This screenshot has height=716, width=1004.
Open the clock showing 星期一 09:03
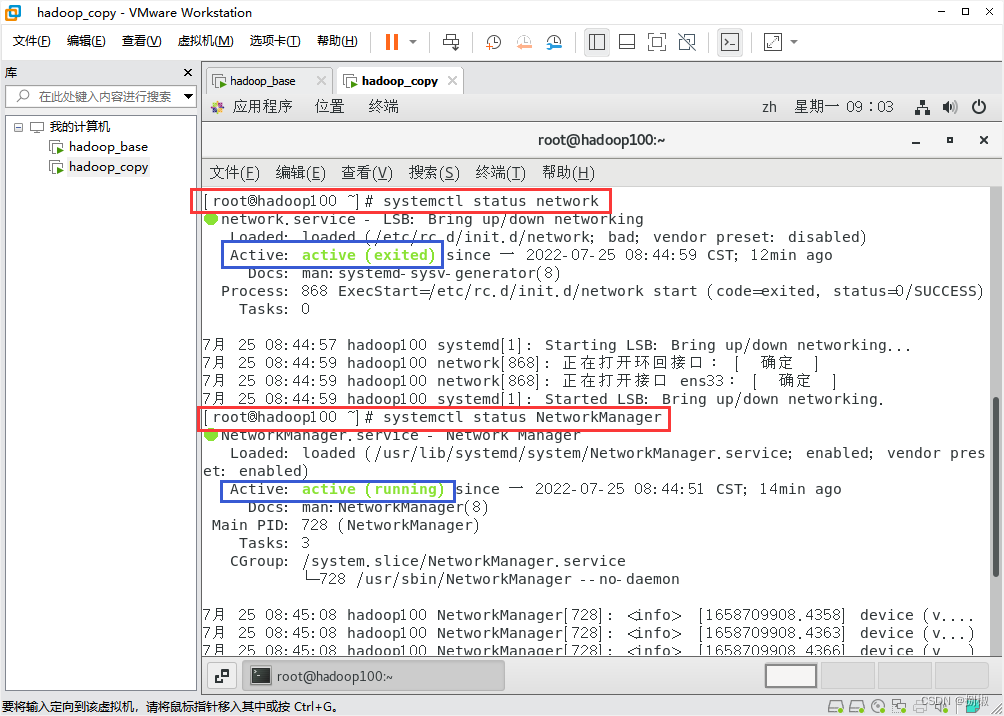tap(843, 107)
